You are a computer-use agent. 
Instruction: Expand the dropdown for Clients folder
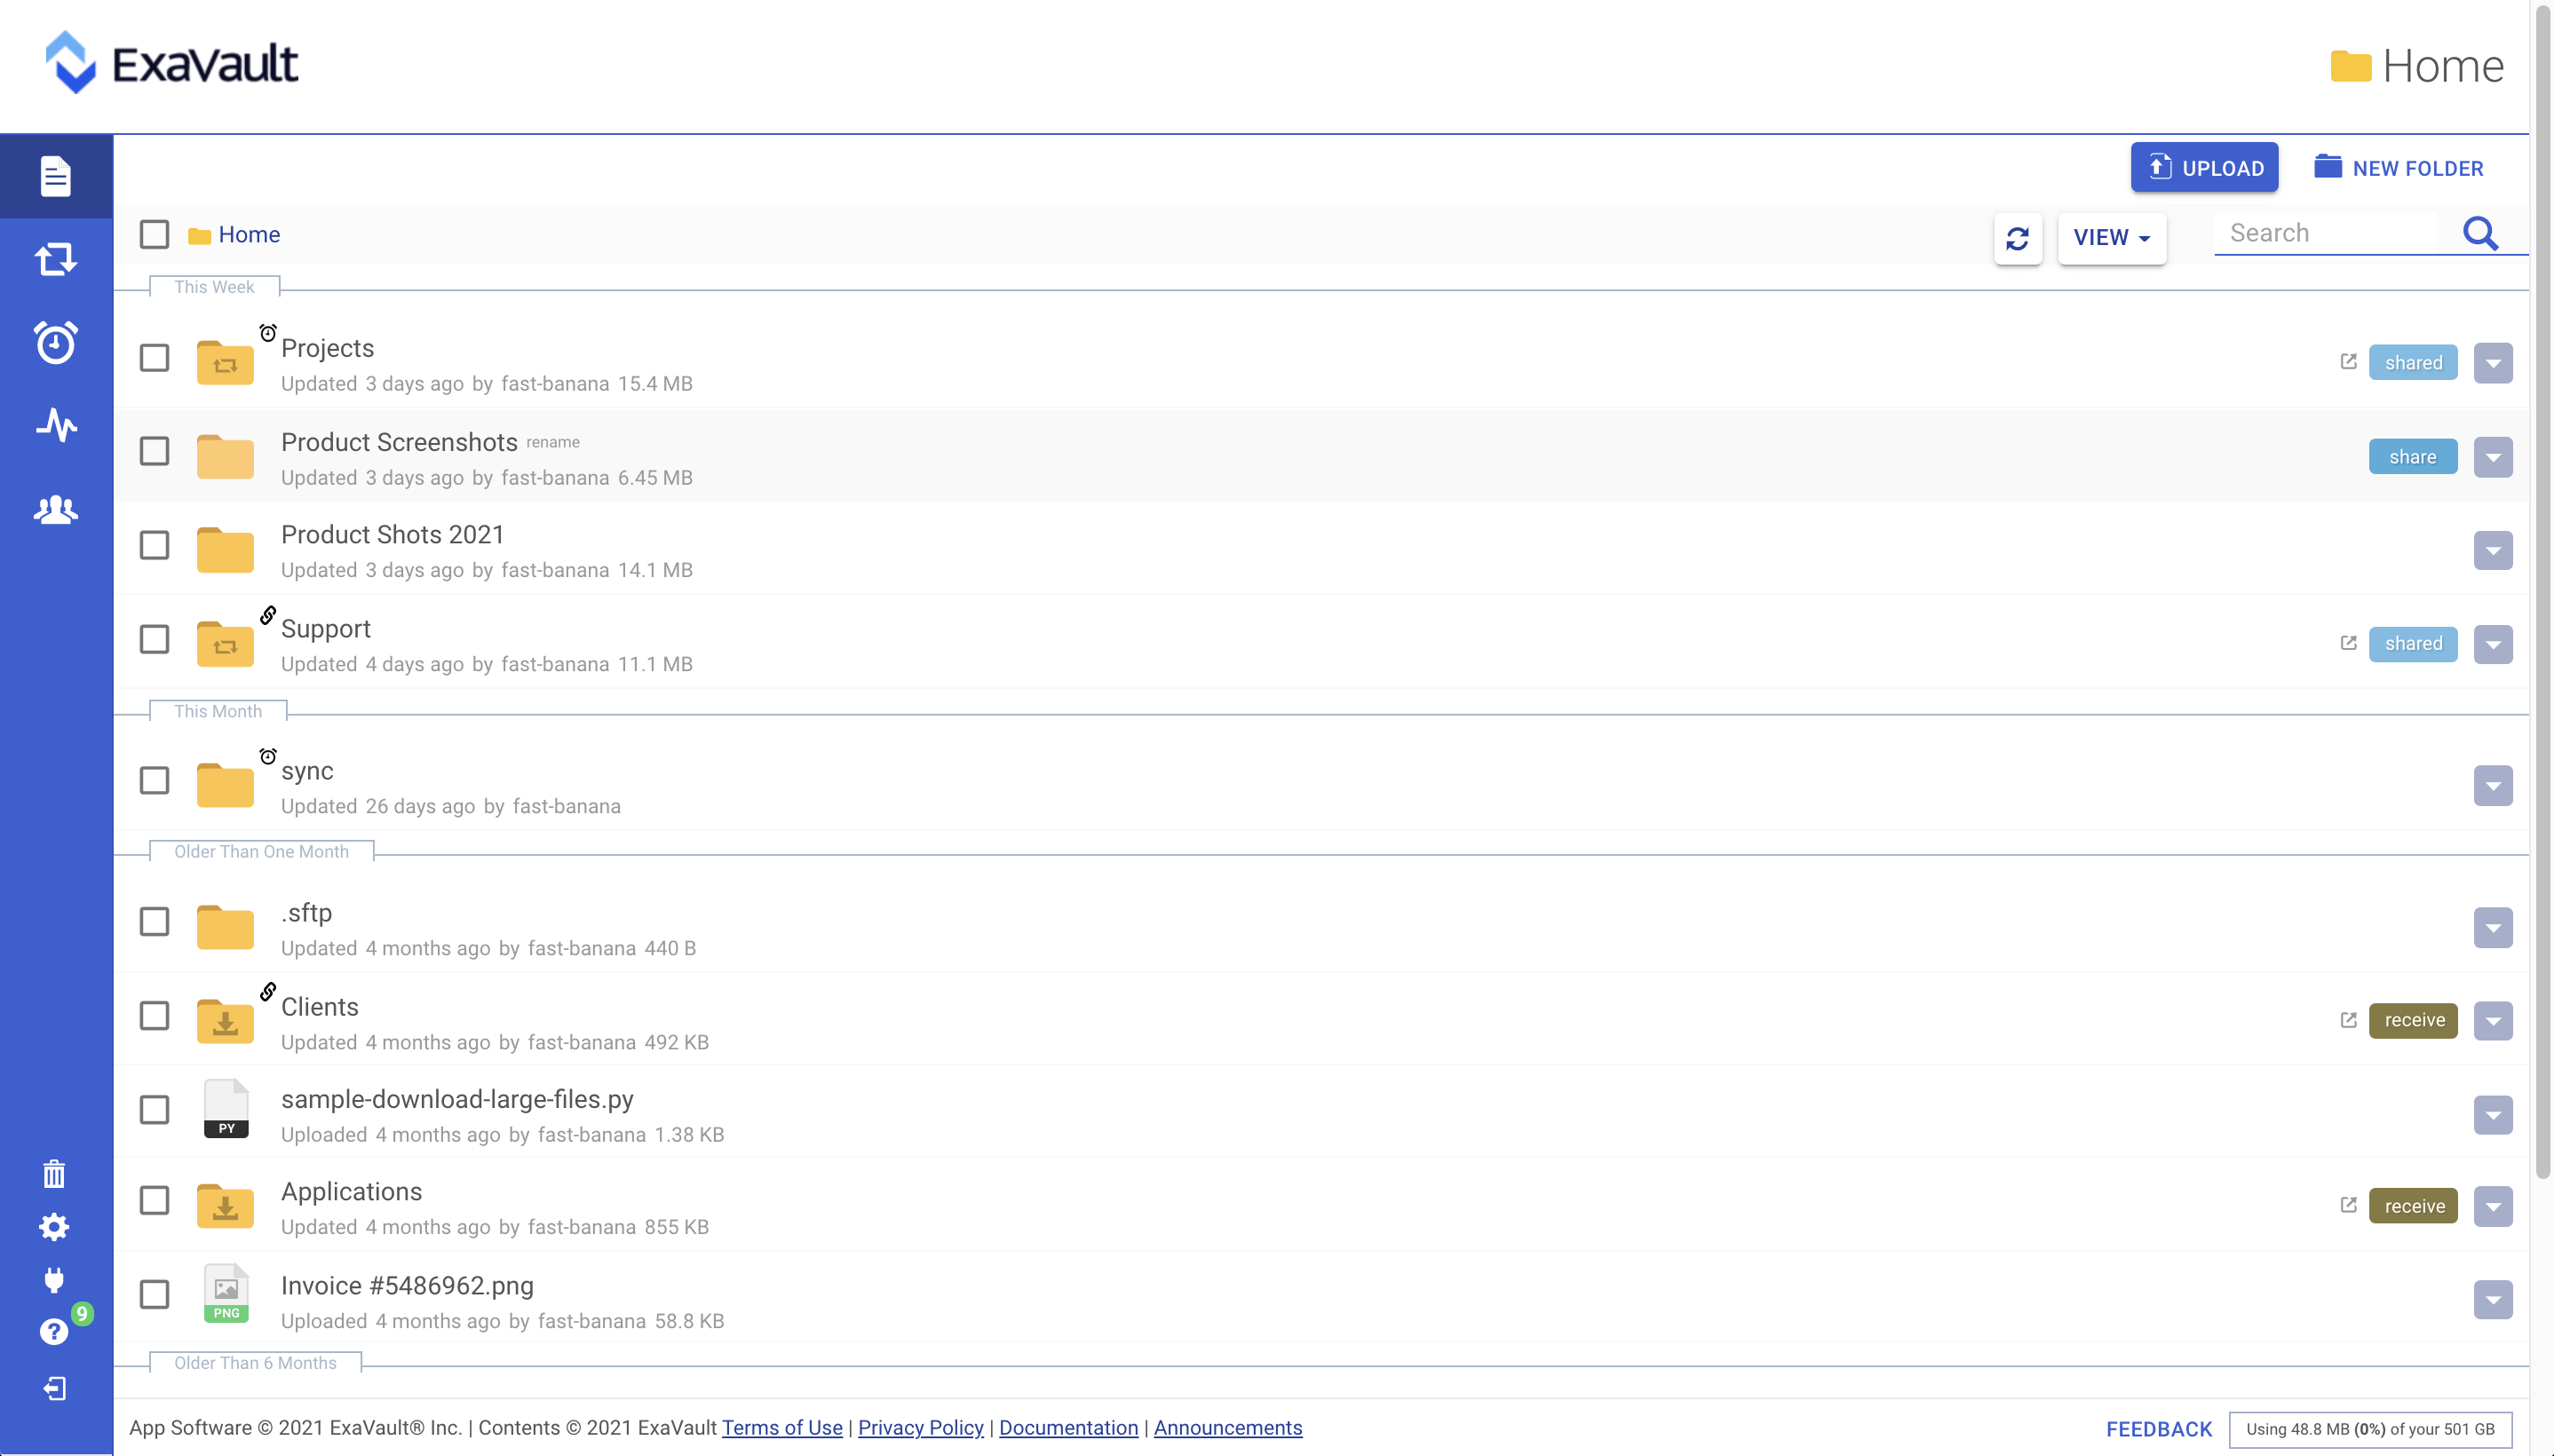tap(2493, 1019)
